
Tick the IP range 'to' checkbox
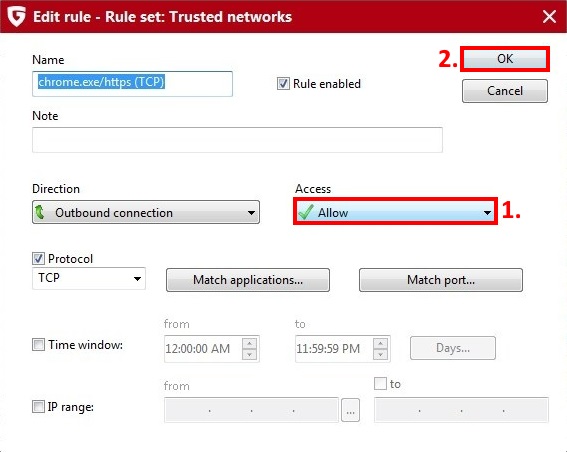pos(380,384)
